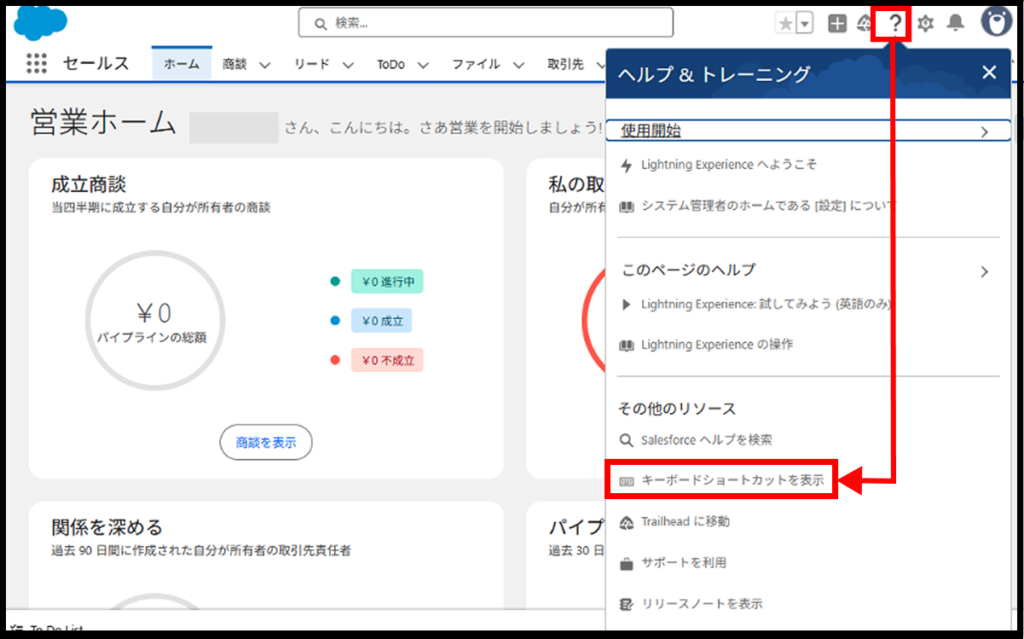Expand the 商談 tab dropdown chevron
Viewport: 1024px width, 639px height.
(x=265, y=65)
